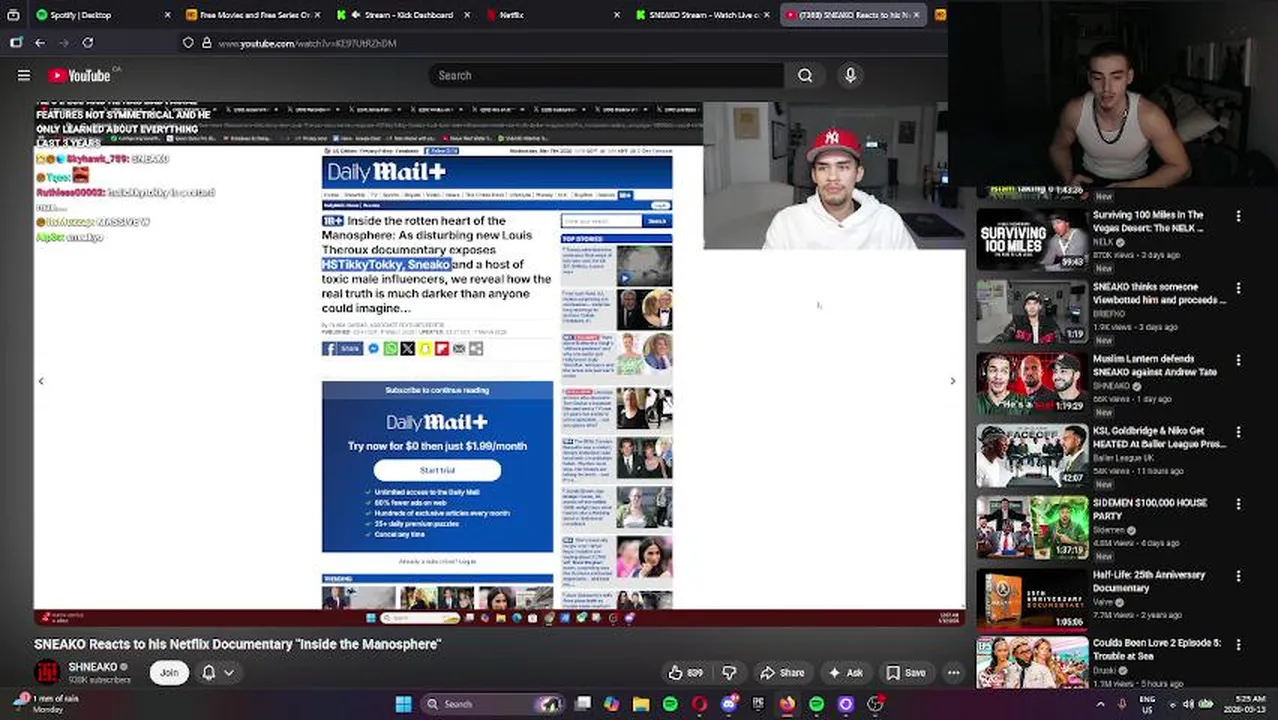
Task: Open File Explorer from the taskbar
Action: pyautogui.click(x=641, y=704)
